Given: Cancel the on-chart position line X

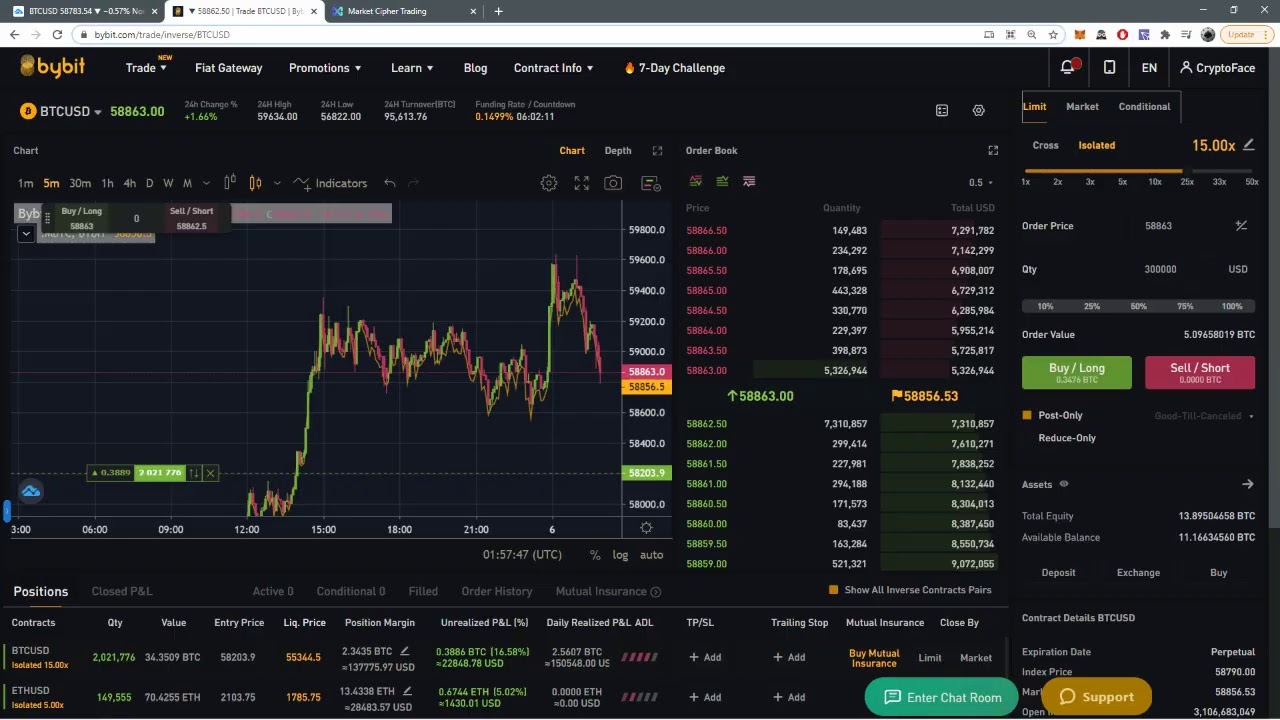Looking at the screenshot, I should [210, 473].
